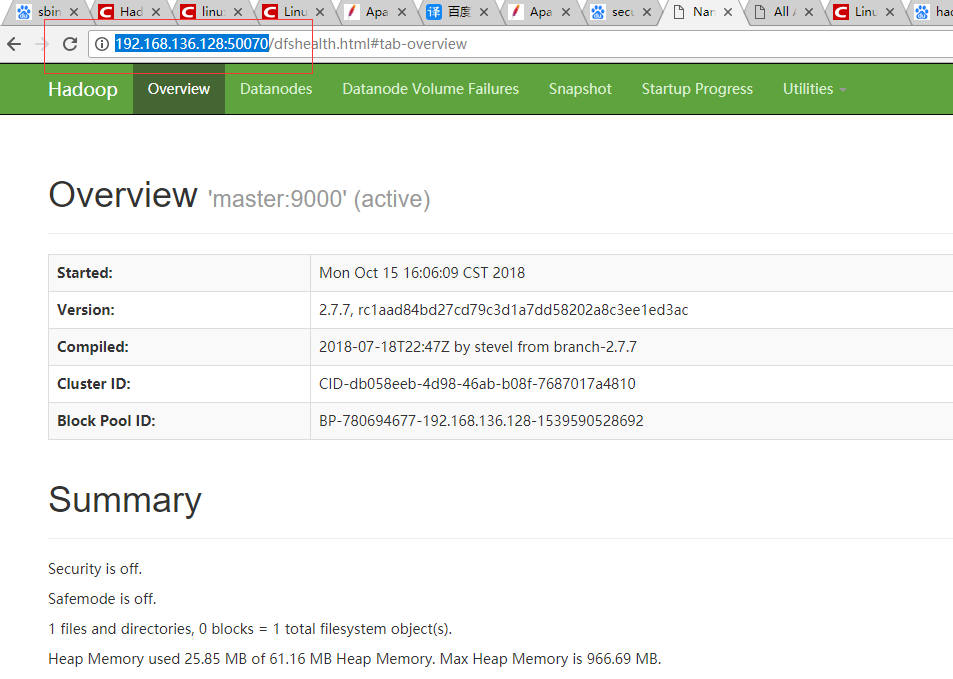Image resolution: width=953 pixels, height=679 pixels.
Task: Open the Overview navigation tab
Action: 179,89
